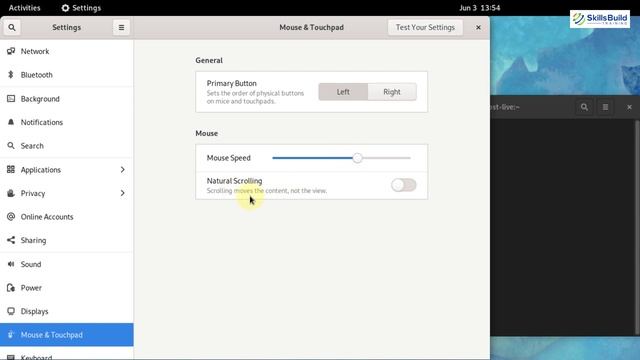
Task: Click the Test Your Settings button
Action: click(x=425, y=27)
